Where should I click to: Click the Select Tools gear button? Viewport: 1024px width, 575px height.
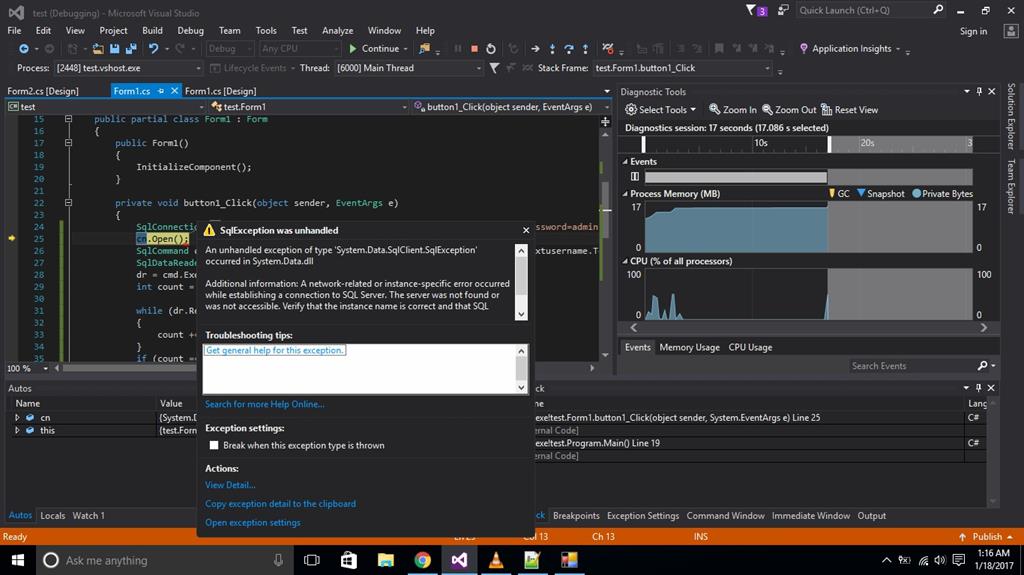click(660, 110)
